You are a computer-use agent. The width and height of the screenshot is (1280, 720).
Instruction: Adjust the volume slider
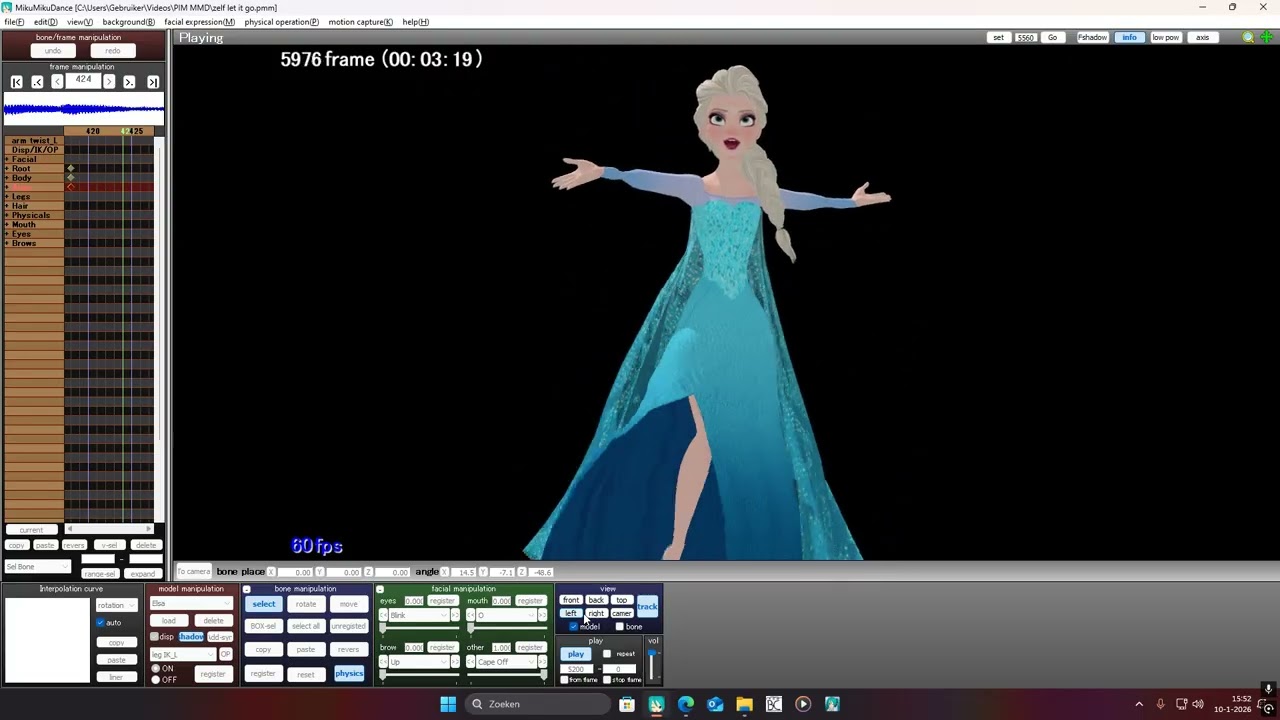[x=652, y=665]
